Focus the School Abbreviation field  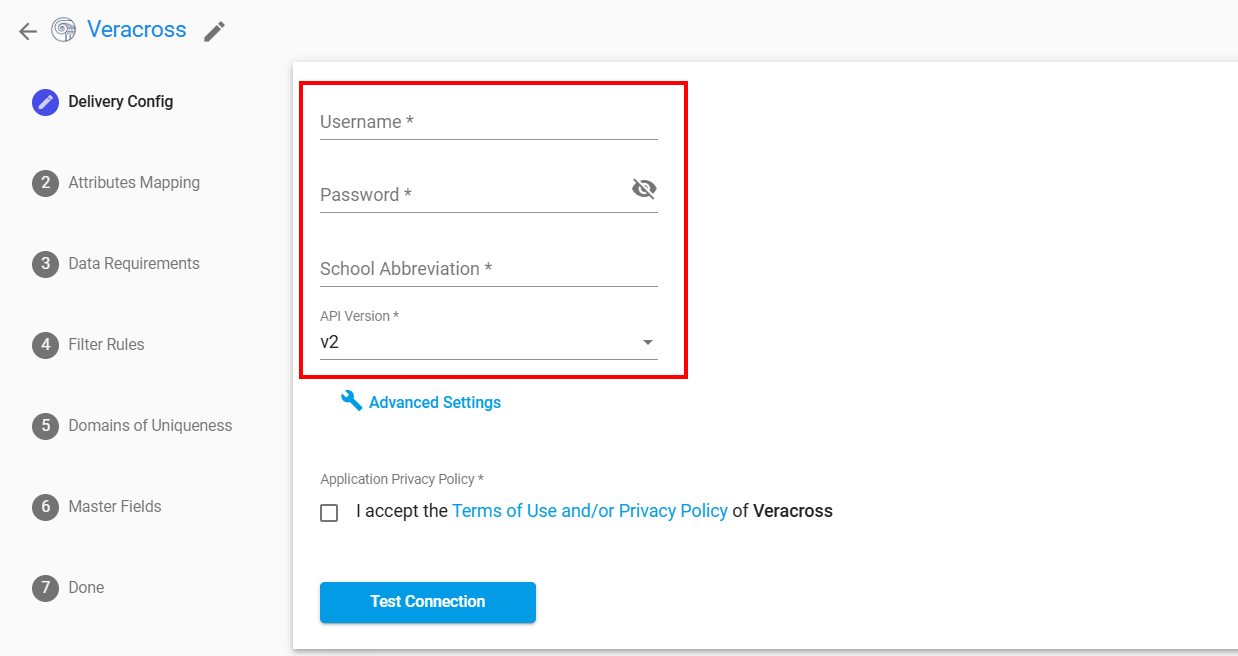[488, 269]
